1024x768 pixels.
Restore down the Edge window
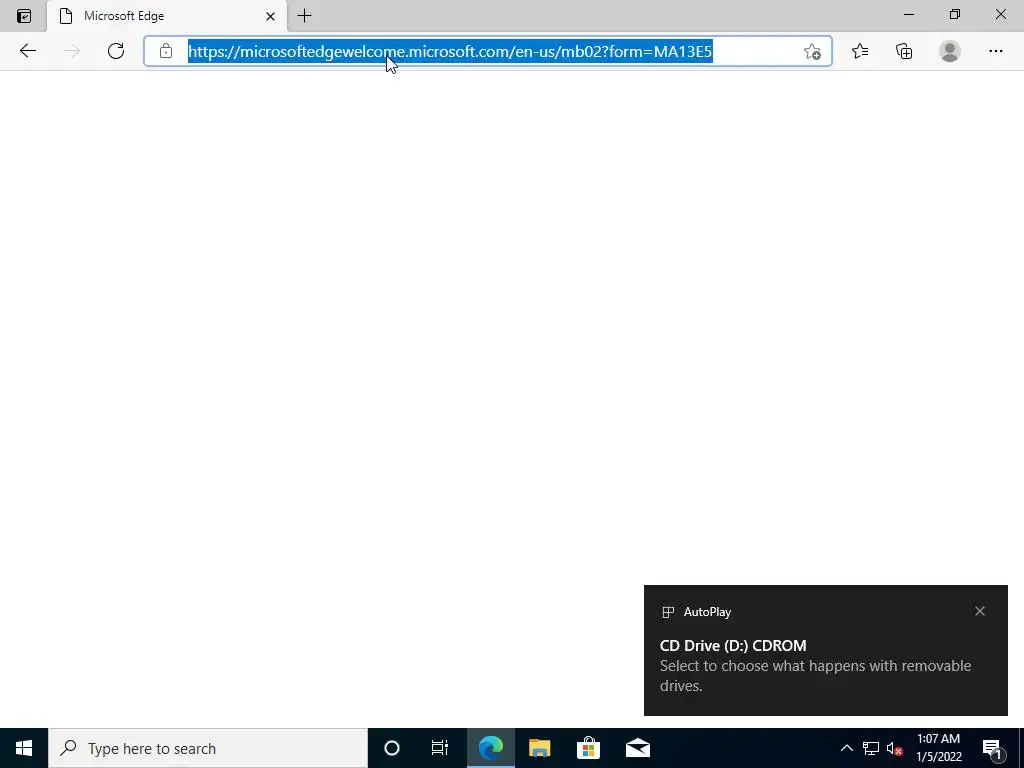pos(955,14)
